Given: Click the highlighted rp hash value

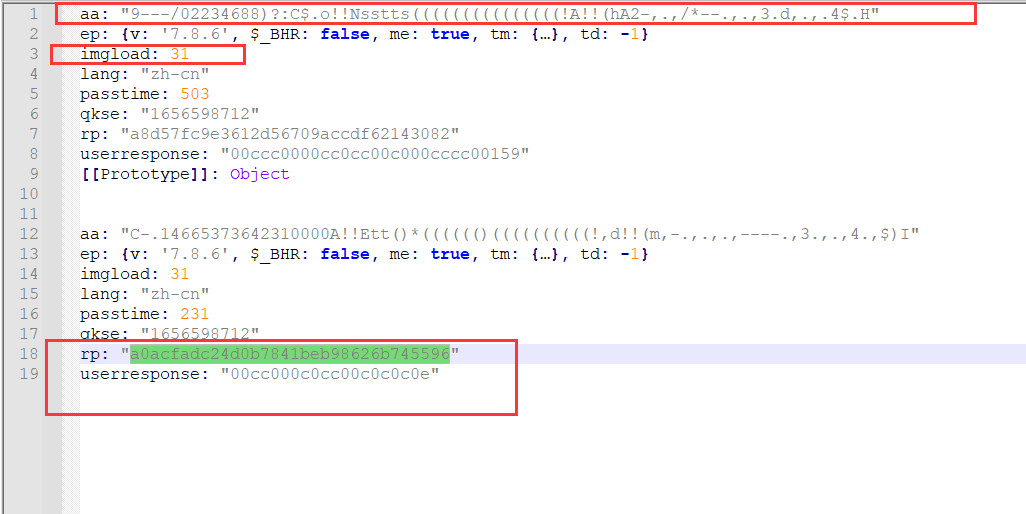Looking at the screenshot, I should coord(290,354).
